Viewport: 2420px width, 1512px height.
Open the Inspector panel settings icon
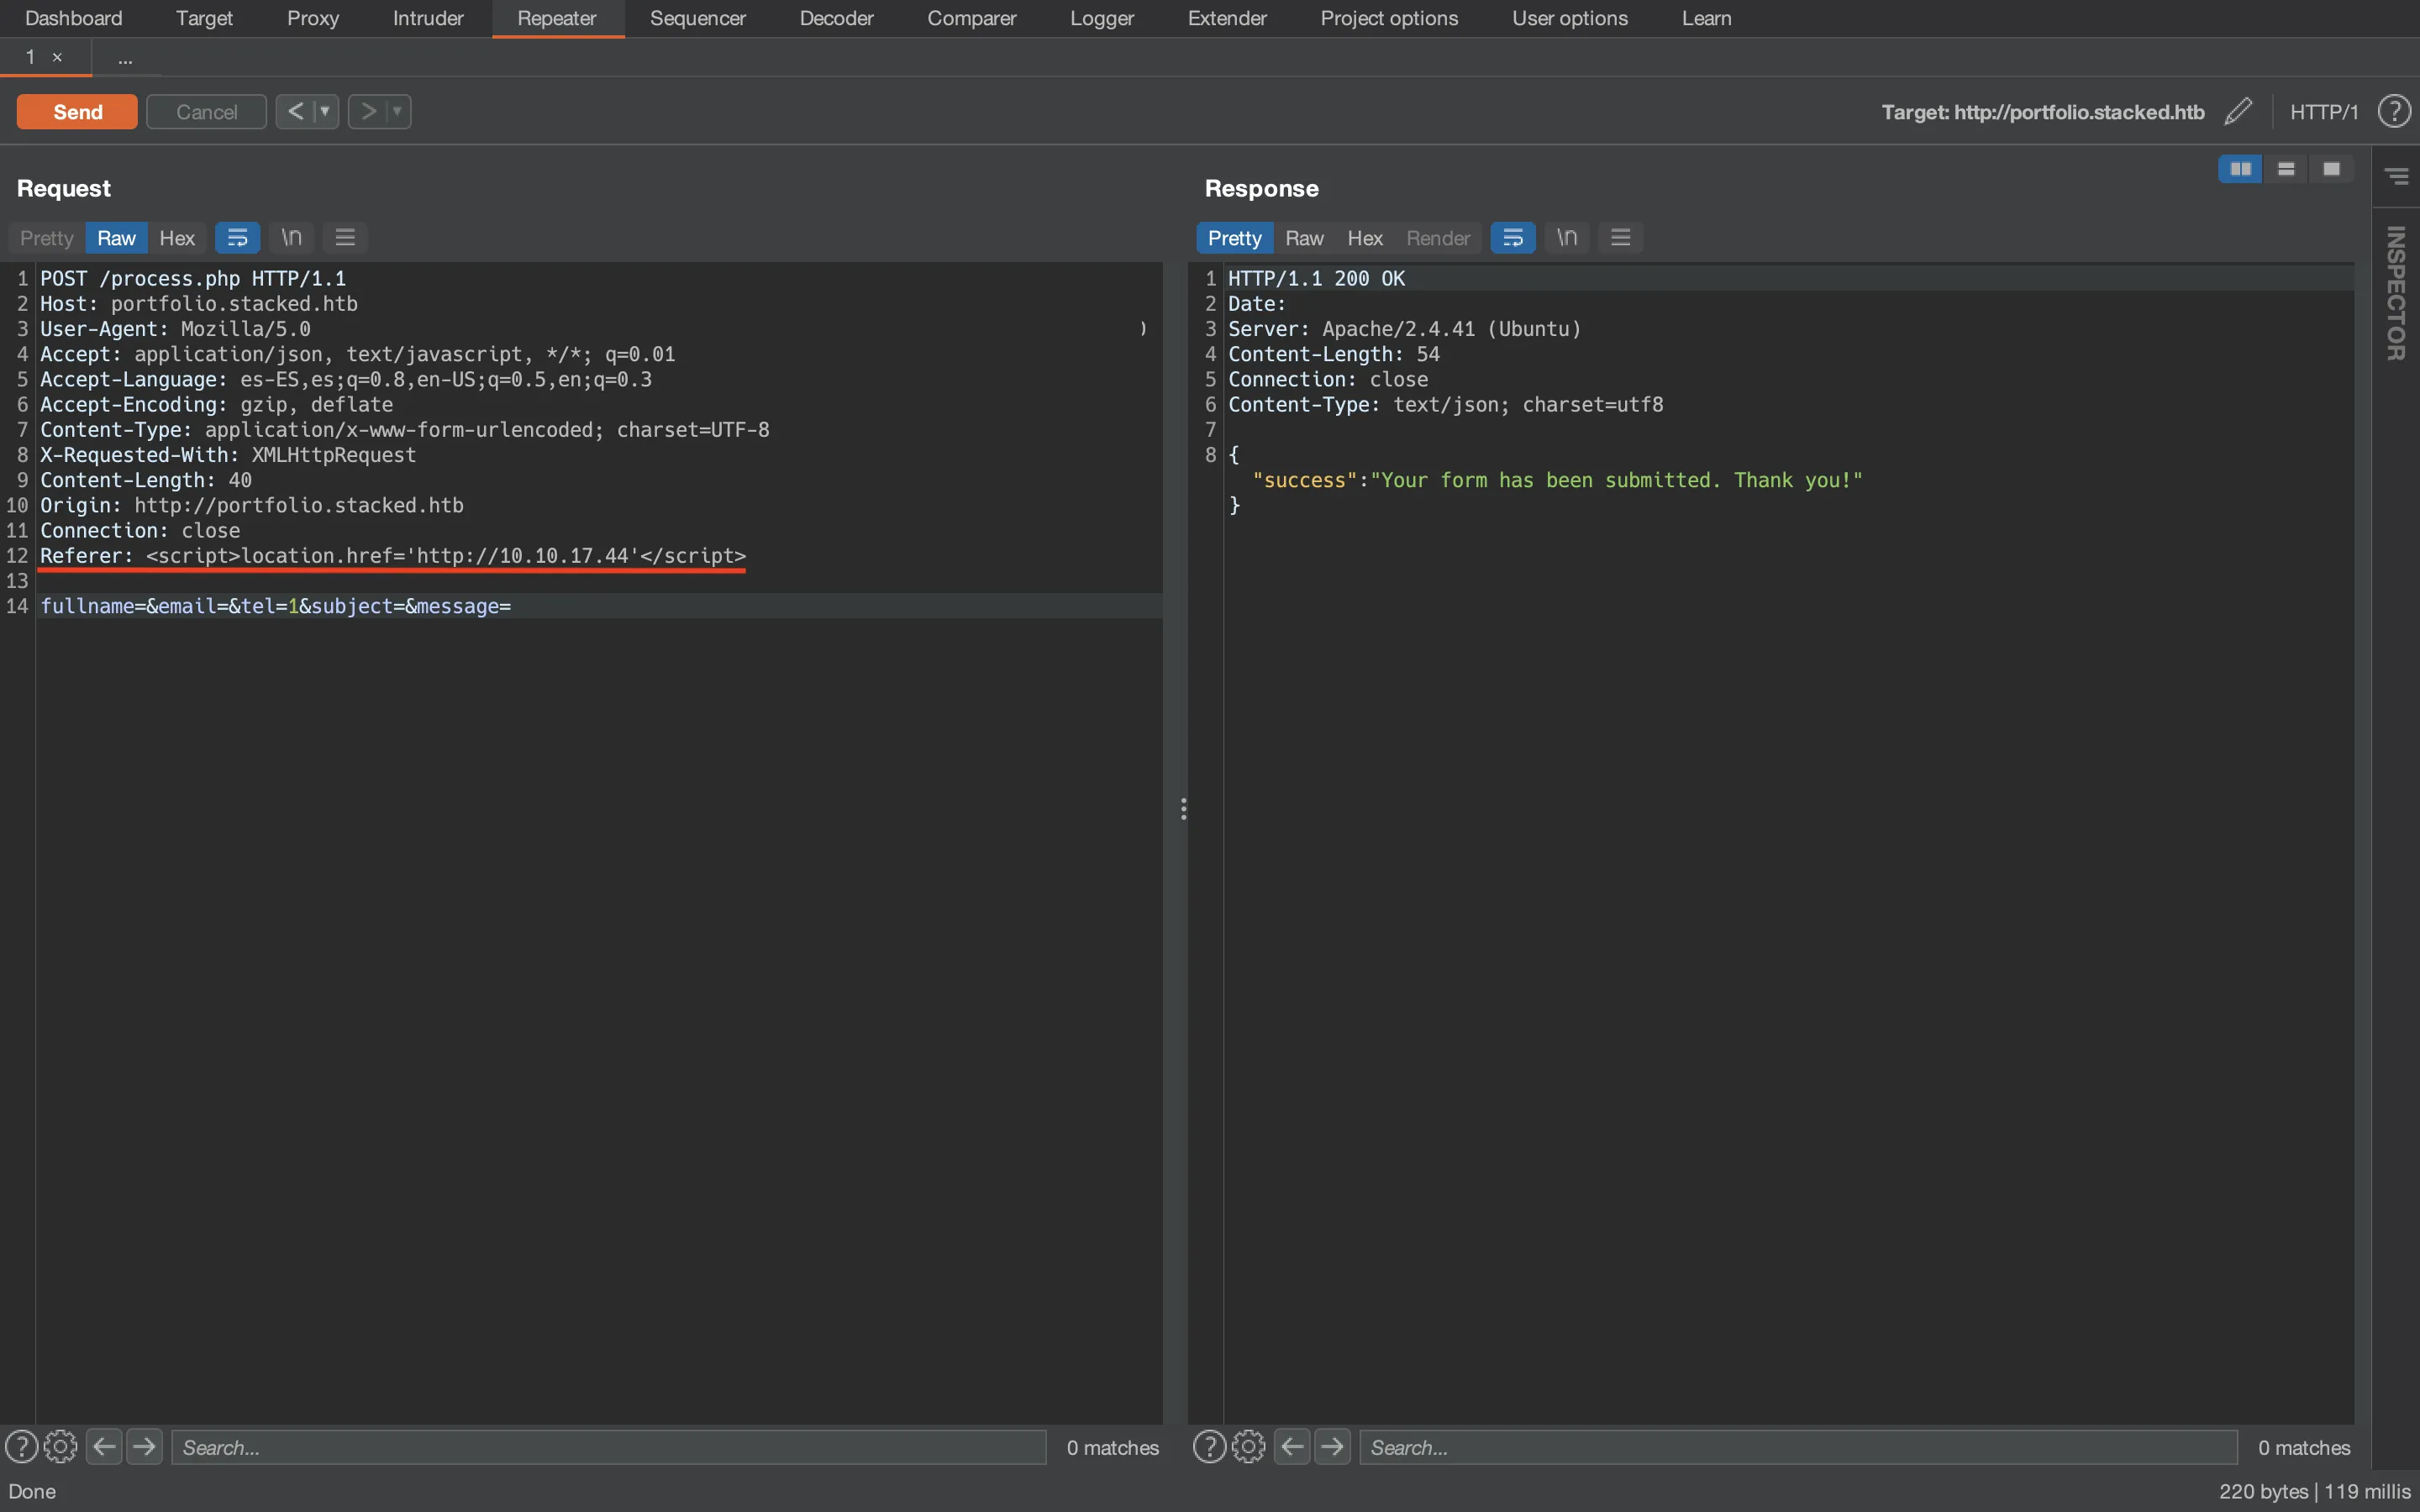click(2396, 176)
